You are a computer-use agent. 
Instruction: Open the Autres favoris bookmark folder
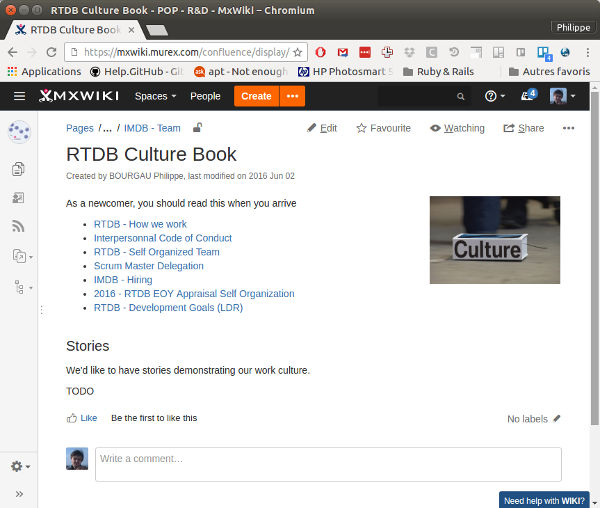click(x=549, y=72)
